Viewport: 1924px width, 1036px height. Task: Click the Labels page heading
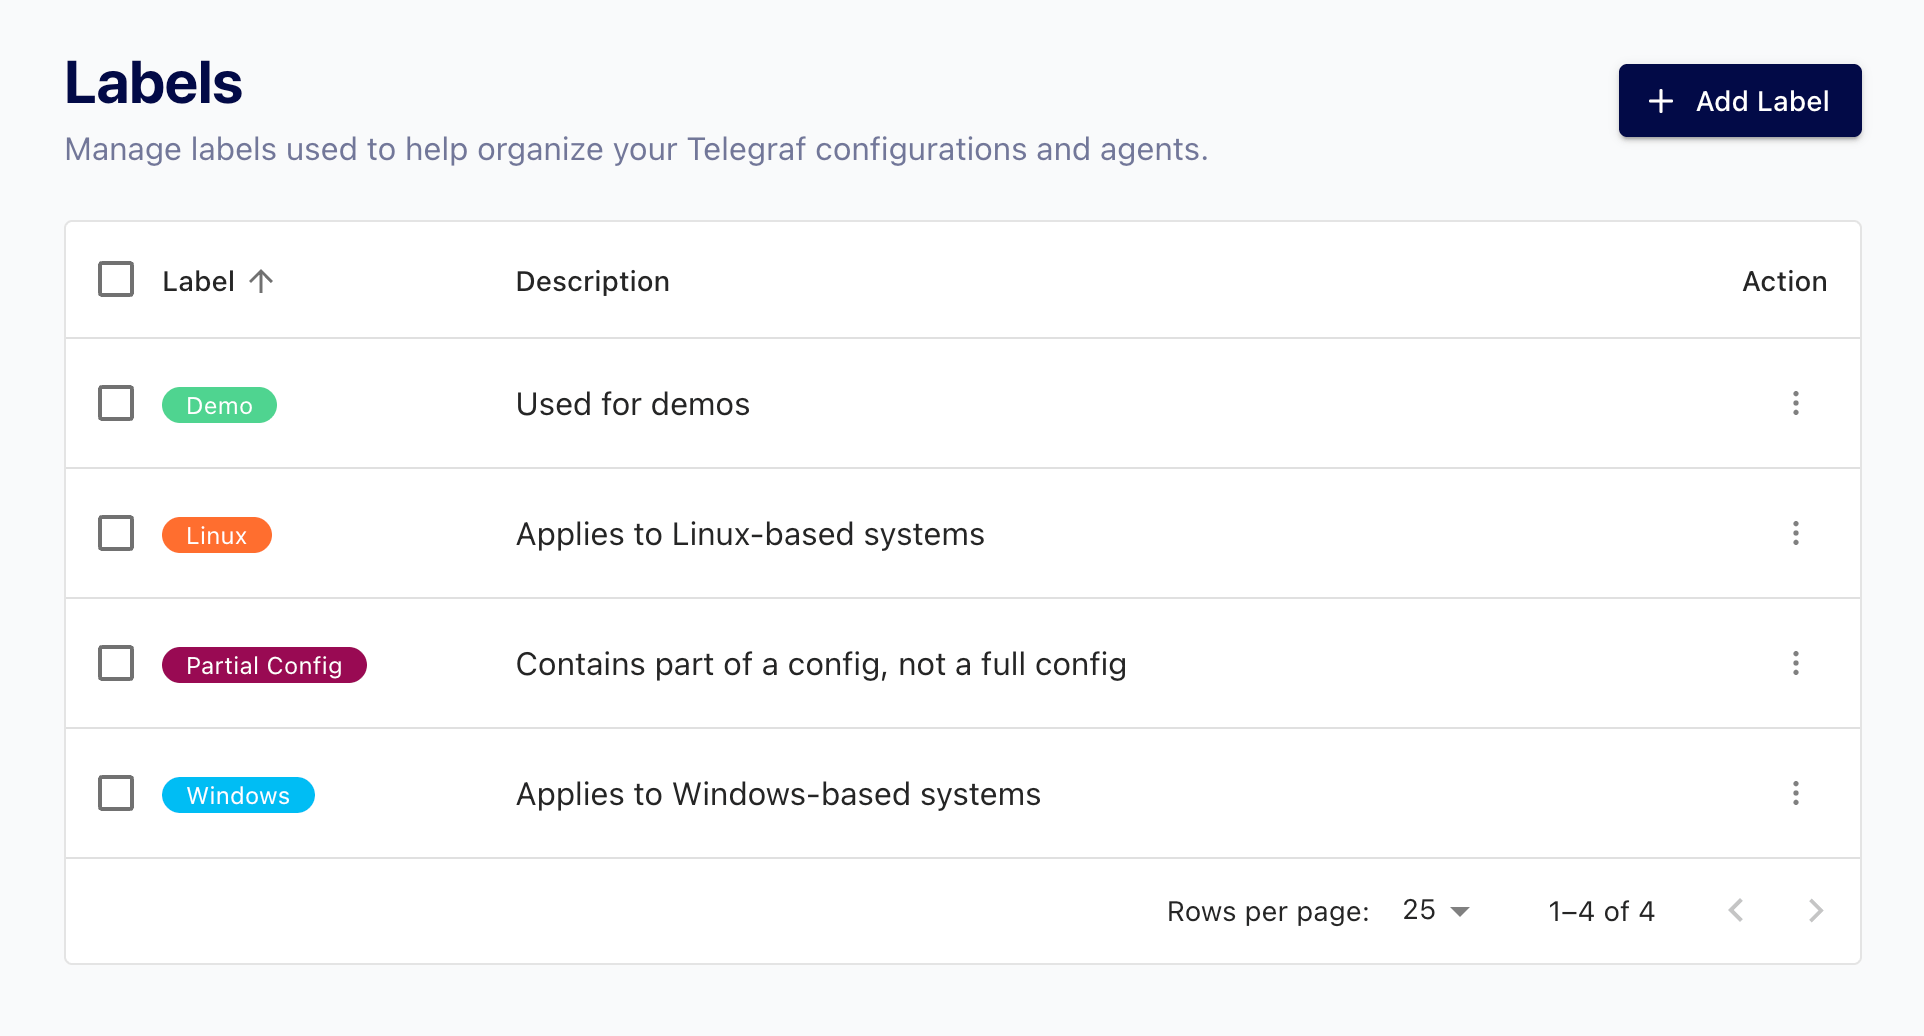point(153,82)
